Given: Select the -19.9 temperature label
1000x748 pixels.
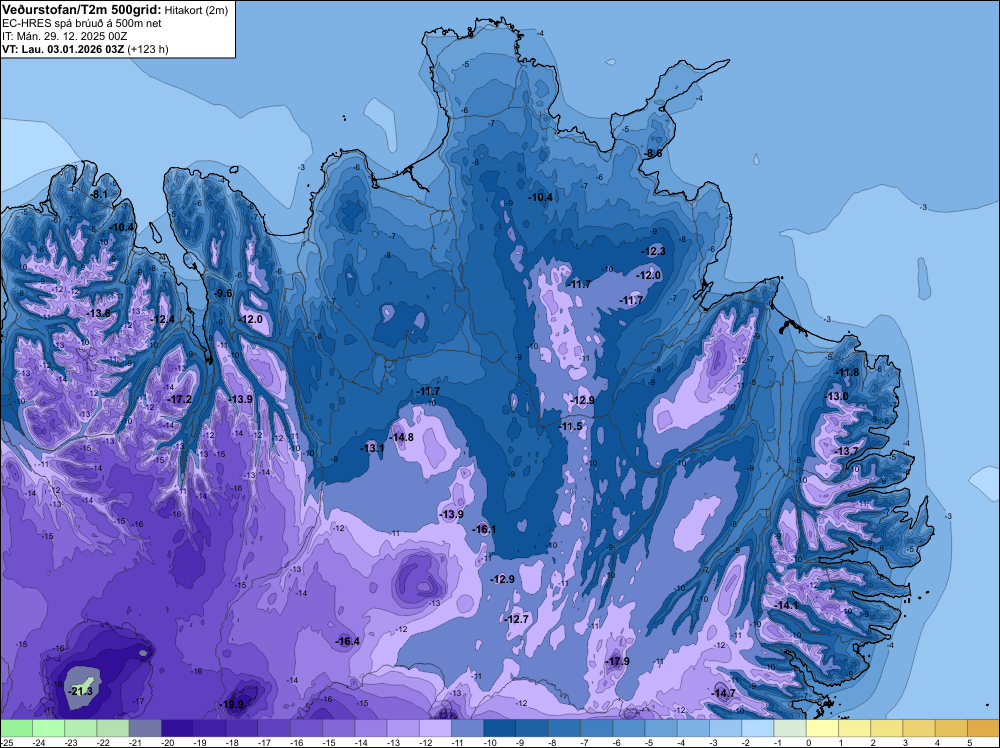Looking at the screenshot, I should point(232,705).
